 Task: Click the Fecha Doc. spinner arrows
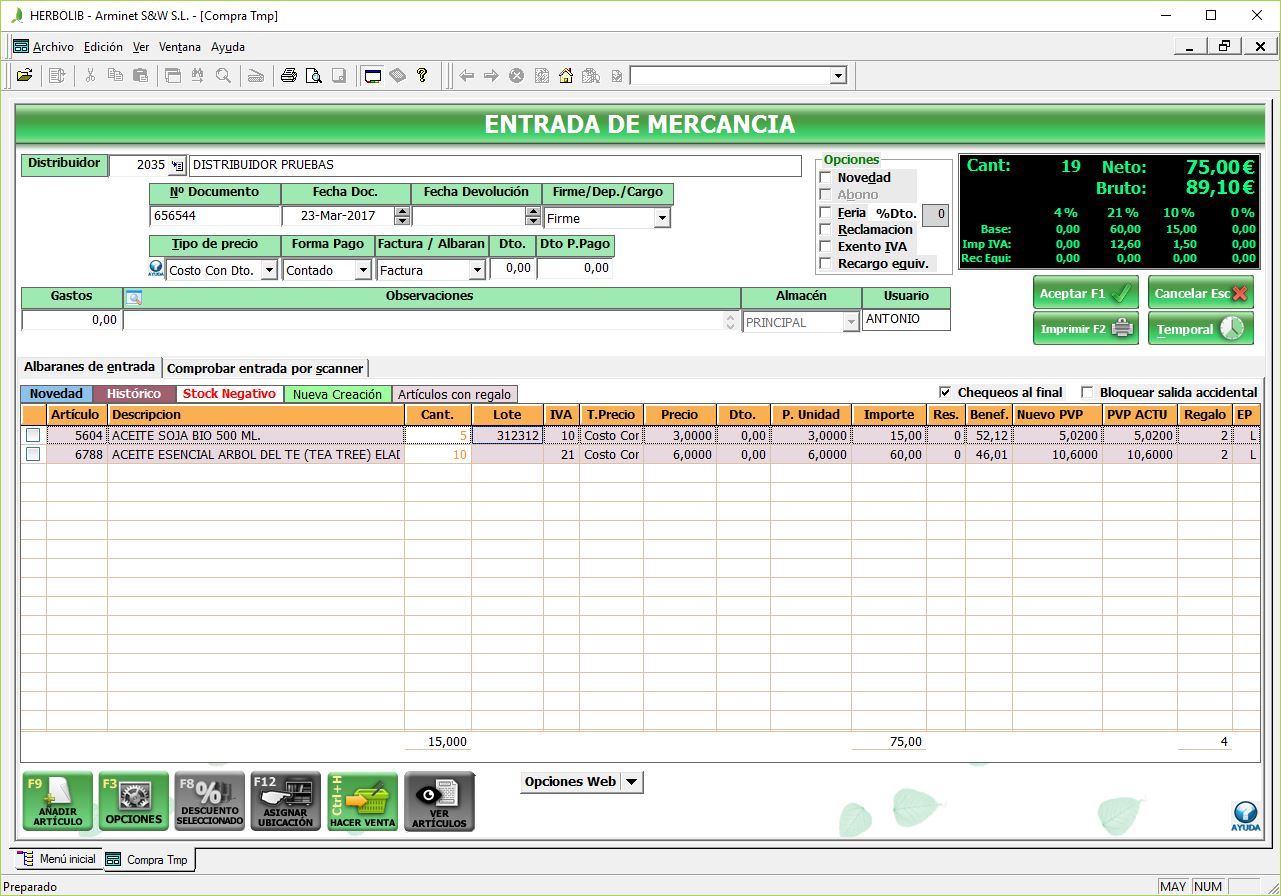point(402,216)
